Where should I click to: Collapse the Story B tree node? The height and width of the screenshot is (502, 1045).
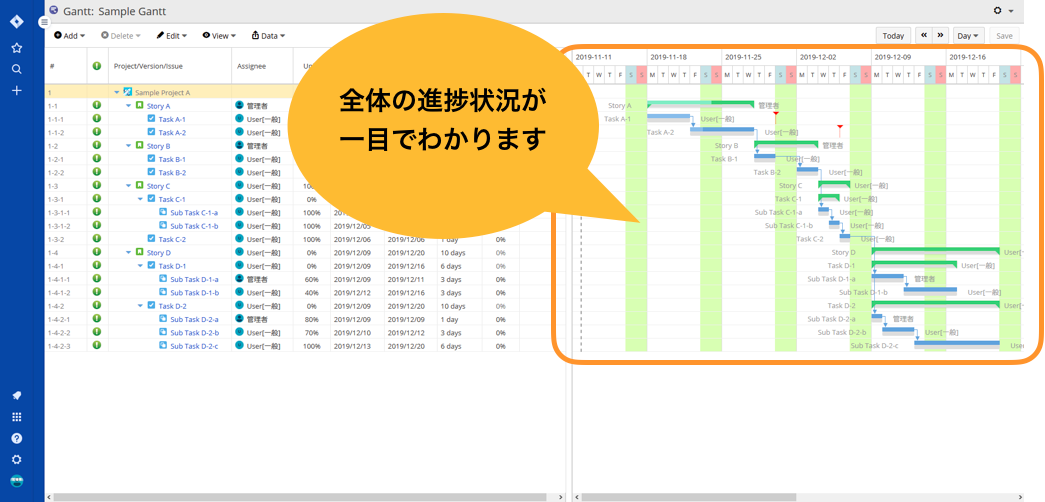point(129,146)
